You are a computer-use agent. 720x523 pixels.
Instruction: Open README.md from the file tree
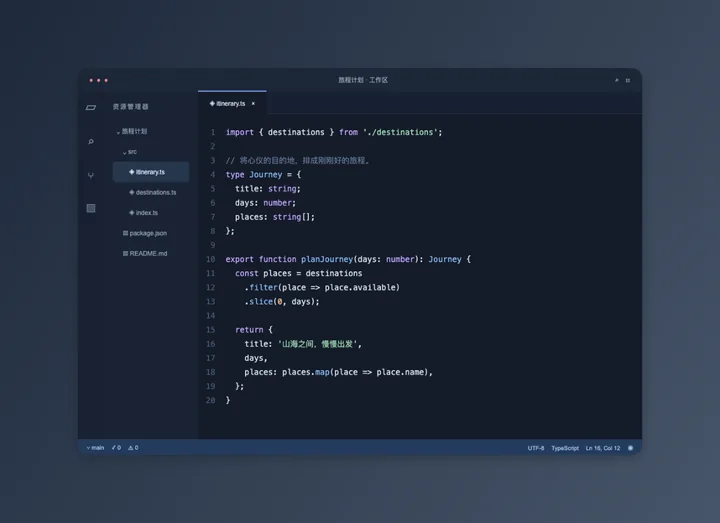pos(148,253)
